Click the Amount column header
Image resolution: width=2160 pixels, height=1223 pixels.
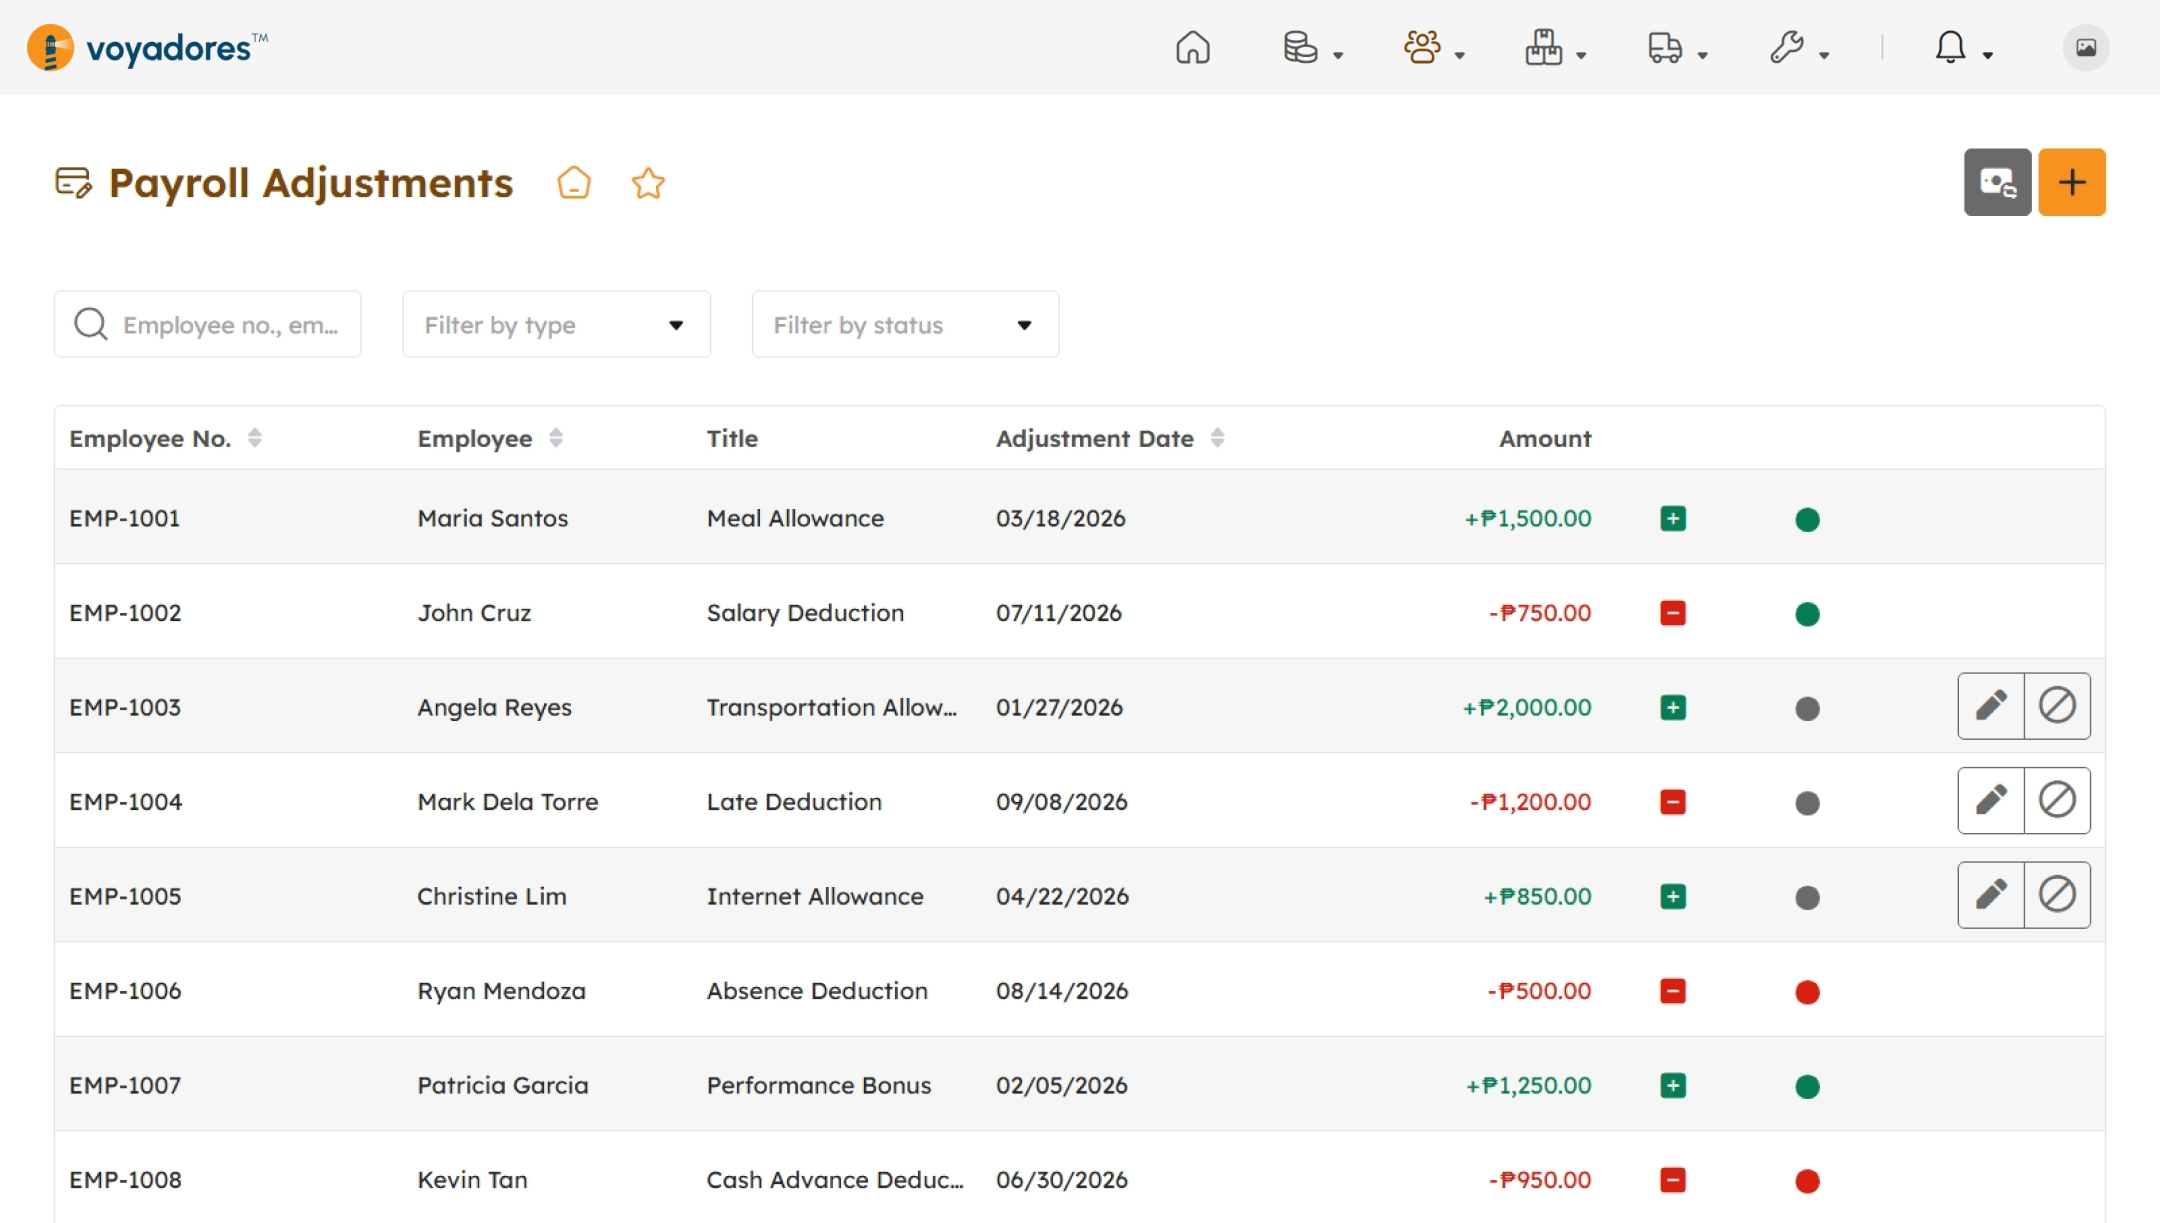(1545, 438)
